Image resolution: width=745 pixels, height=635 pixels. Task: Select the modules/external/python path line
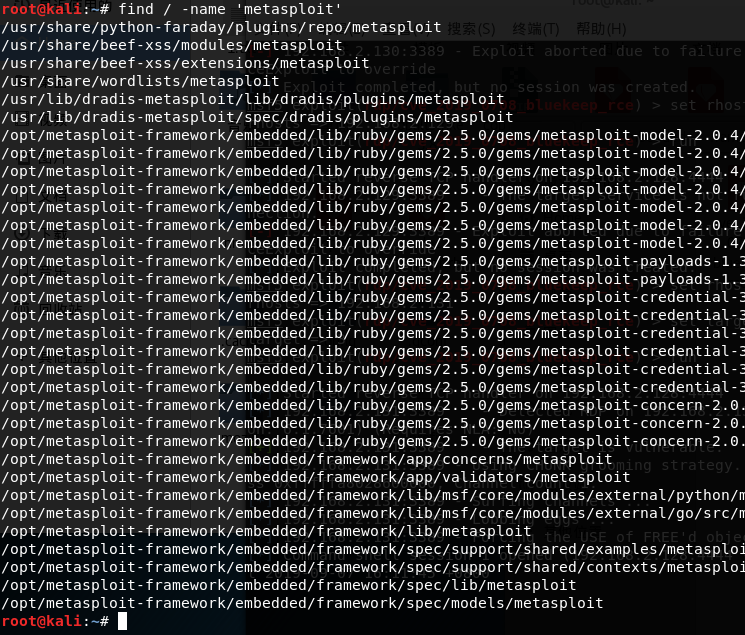[372, 496]
